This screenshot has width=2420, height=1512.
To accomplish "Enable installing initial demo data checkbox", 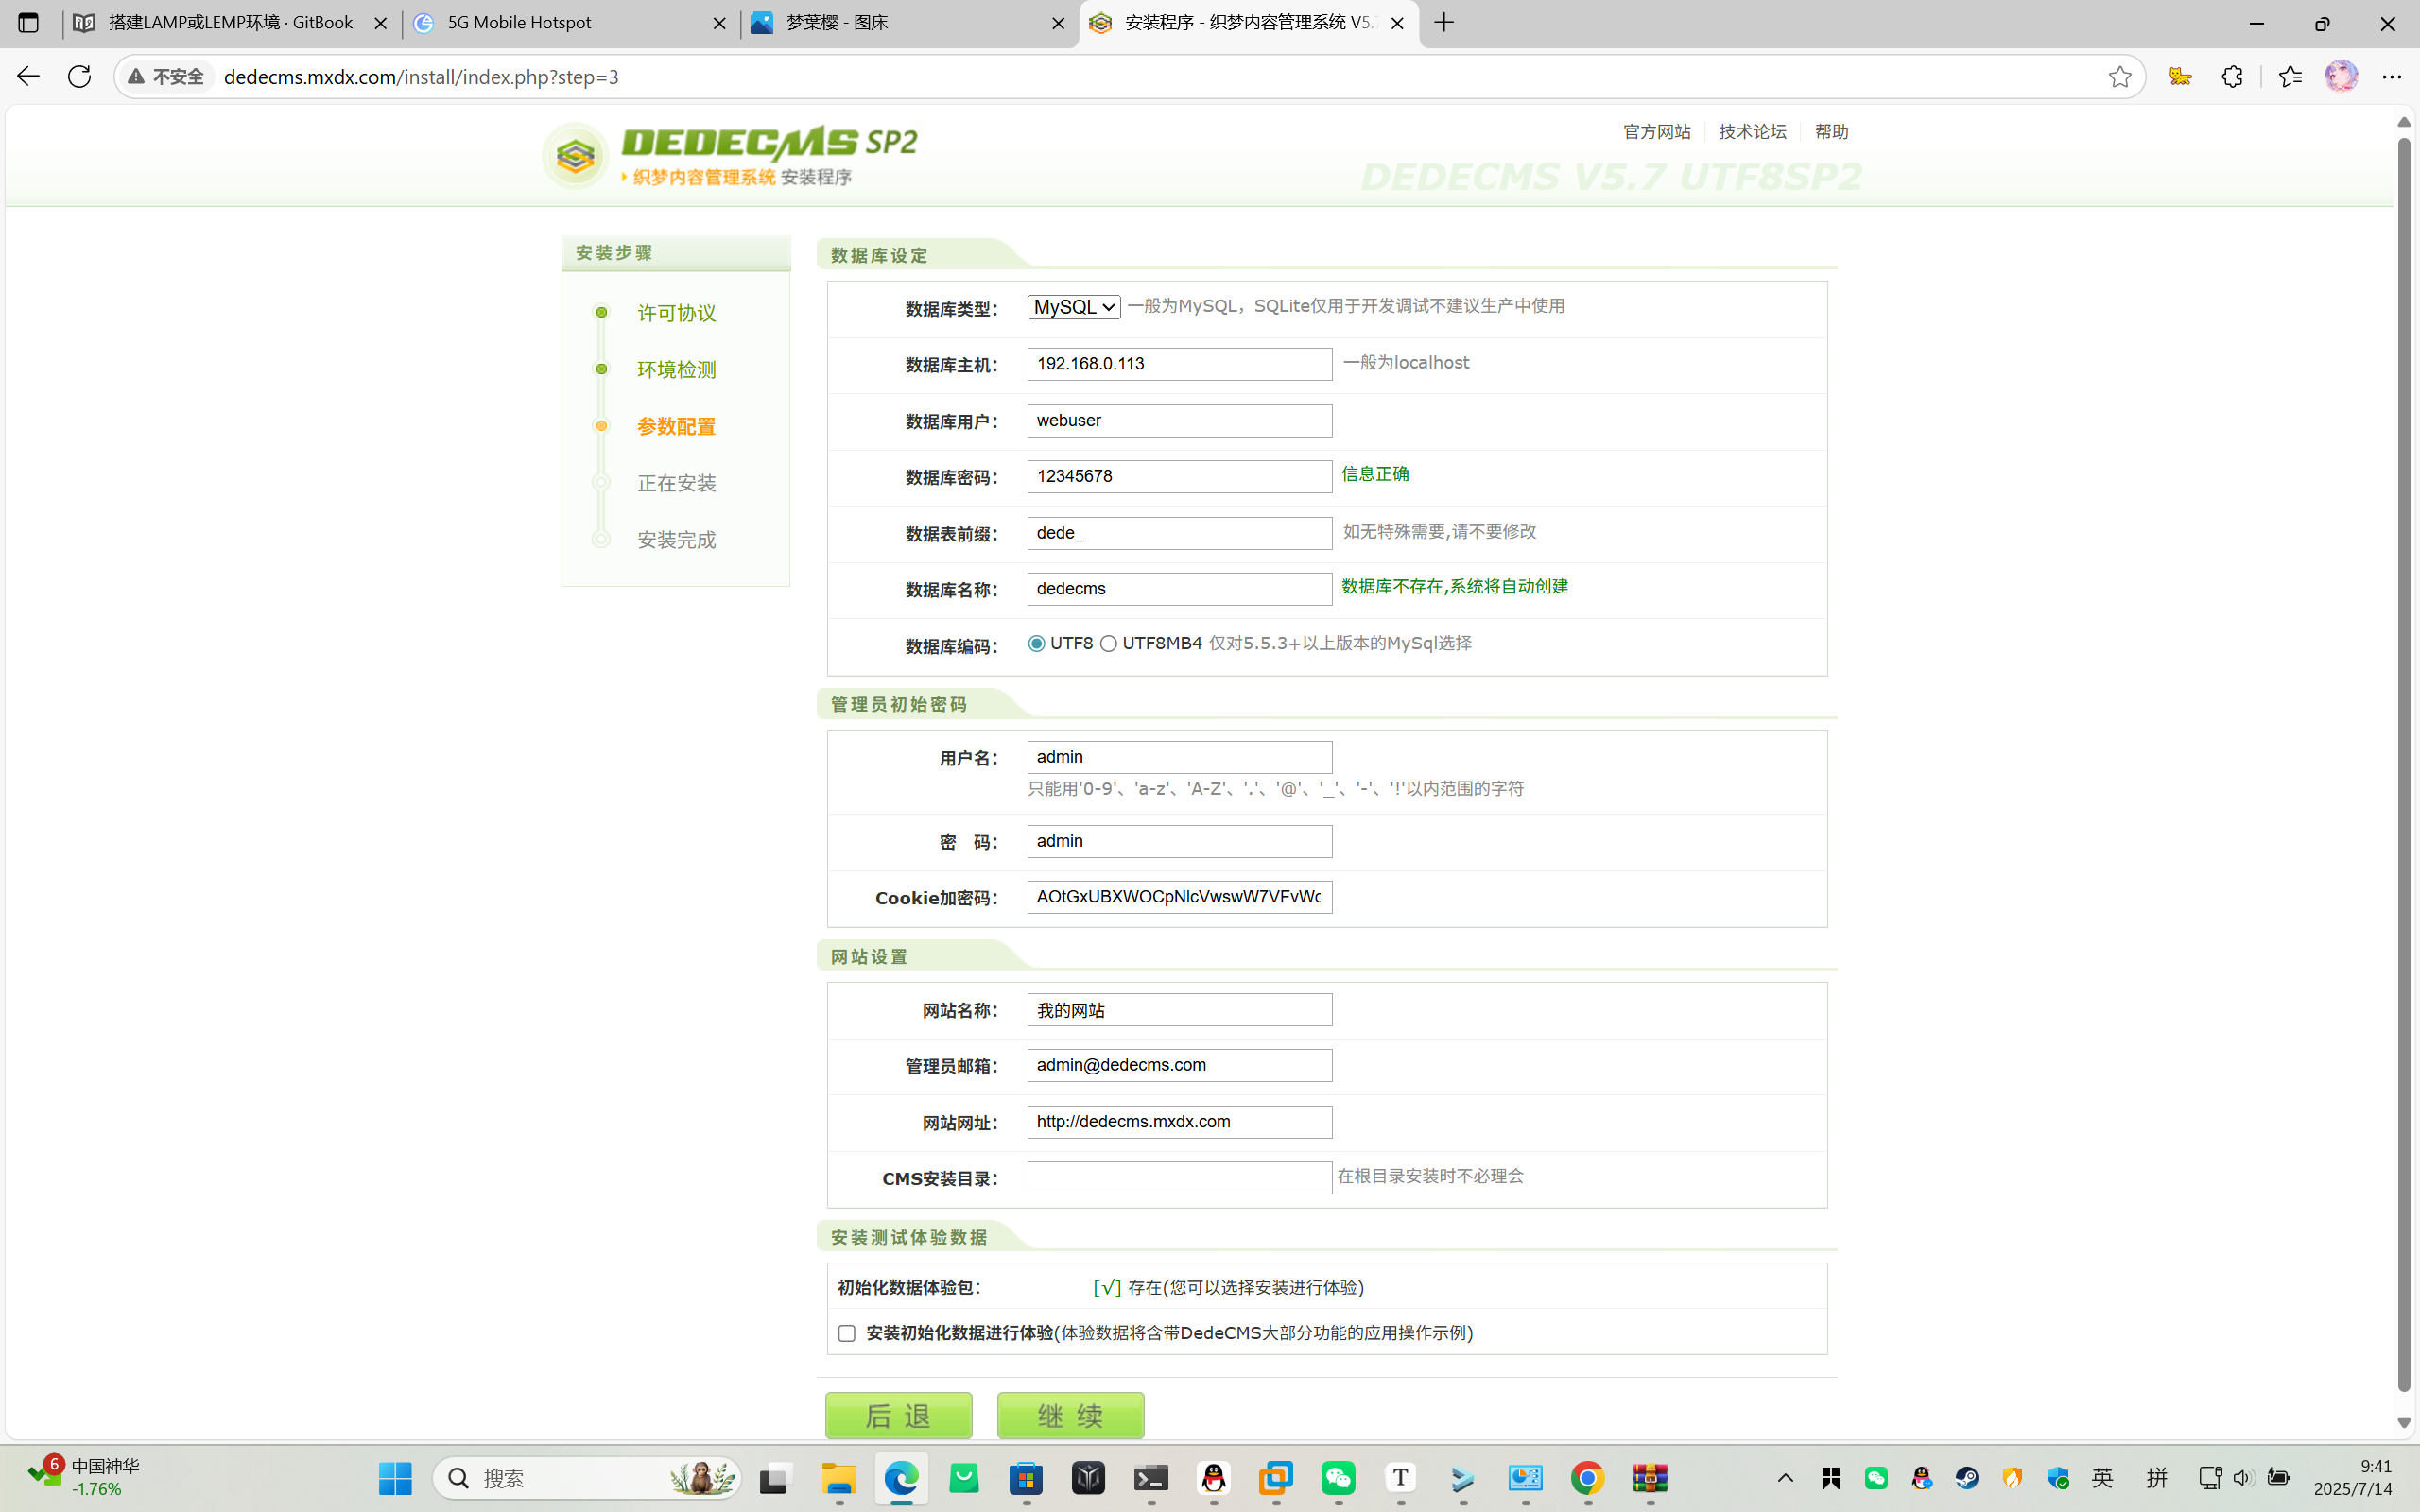I will click(x=847, y=1333).
